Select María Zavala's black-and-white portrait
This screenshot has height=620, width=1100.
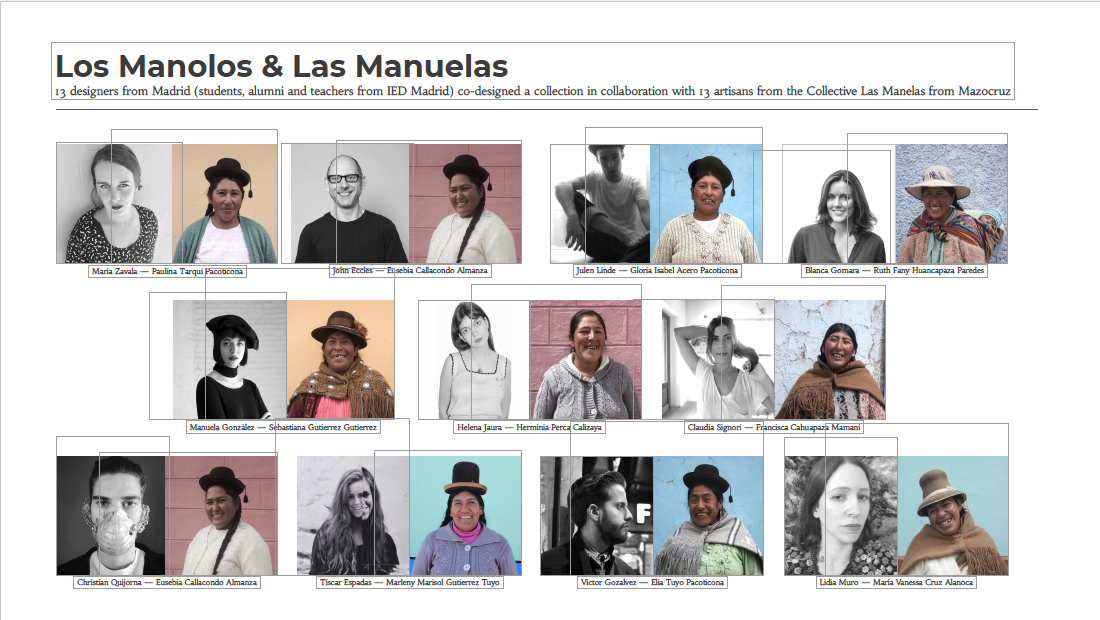(115, 203)
